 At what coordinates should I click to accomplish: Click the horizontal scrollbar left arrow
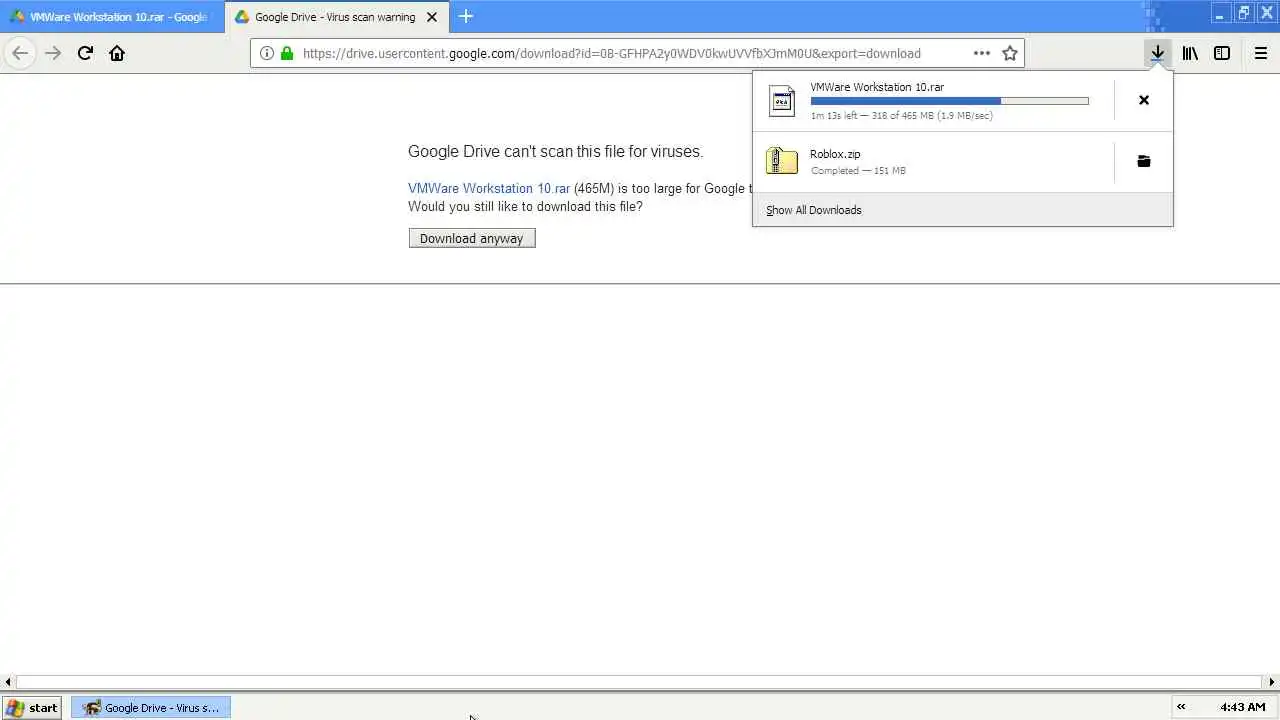click(8, 682)
